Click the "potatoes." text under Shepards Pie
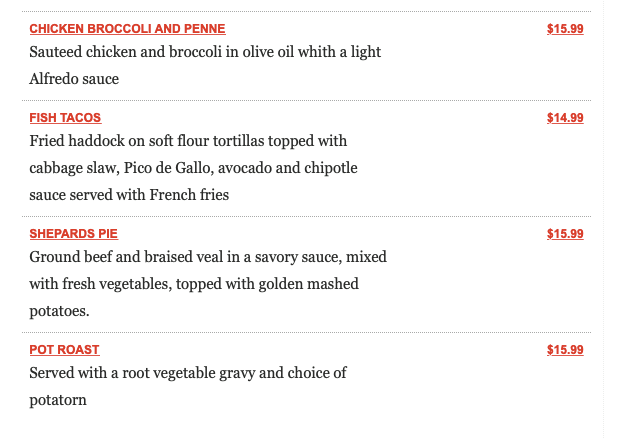Screen dimensions: 626x438 point(60,311)
